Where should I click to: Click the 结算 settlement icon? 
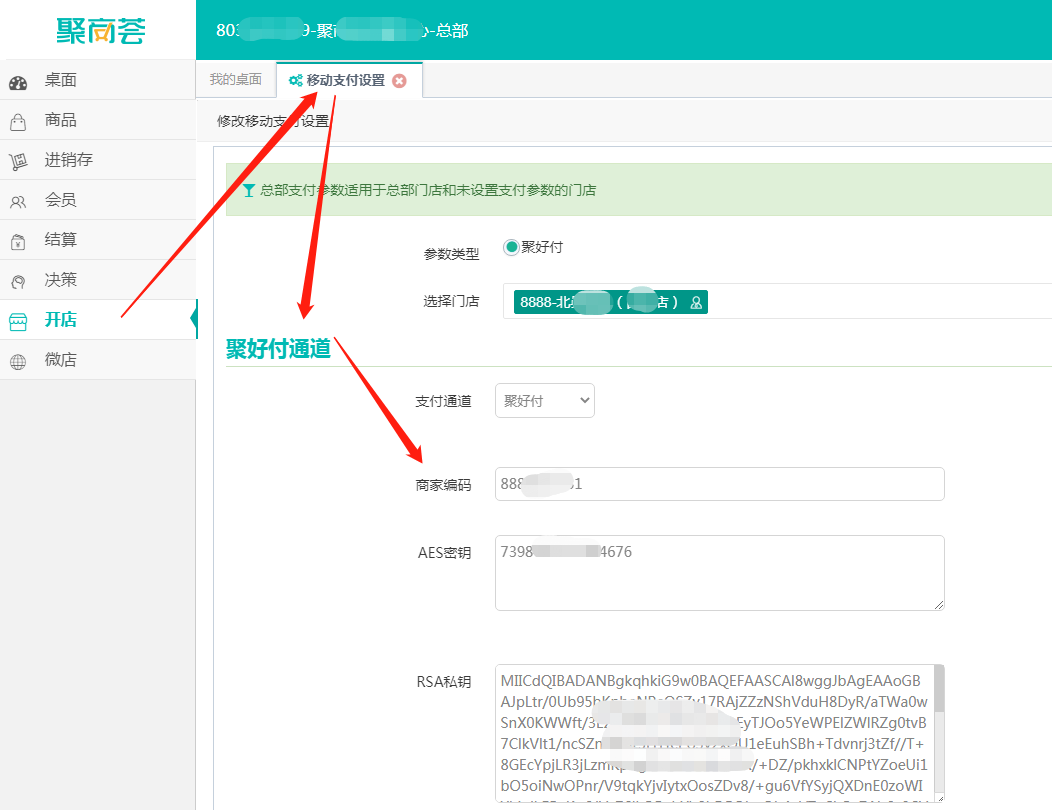[x=18, y=242]
